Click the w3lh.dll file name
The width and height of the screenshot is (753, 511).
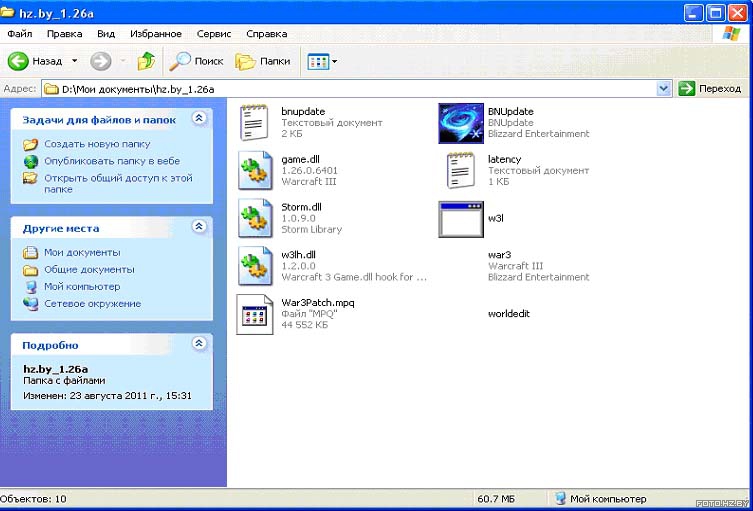pyautogui.click(x=298, y=255)
